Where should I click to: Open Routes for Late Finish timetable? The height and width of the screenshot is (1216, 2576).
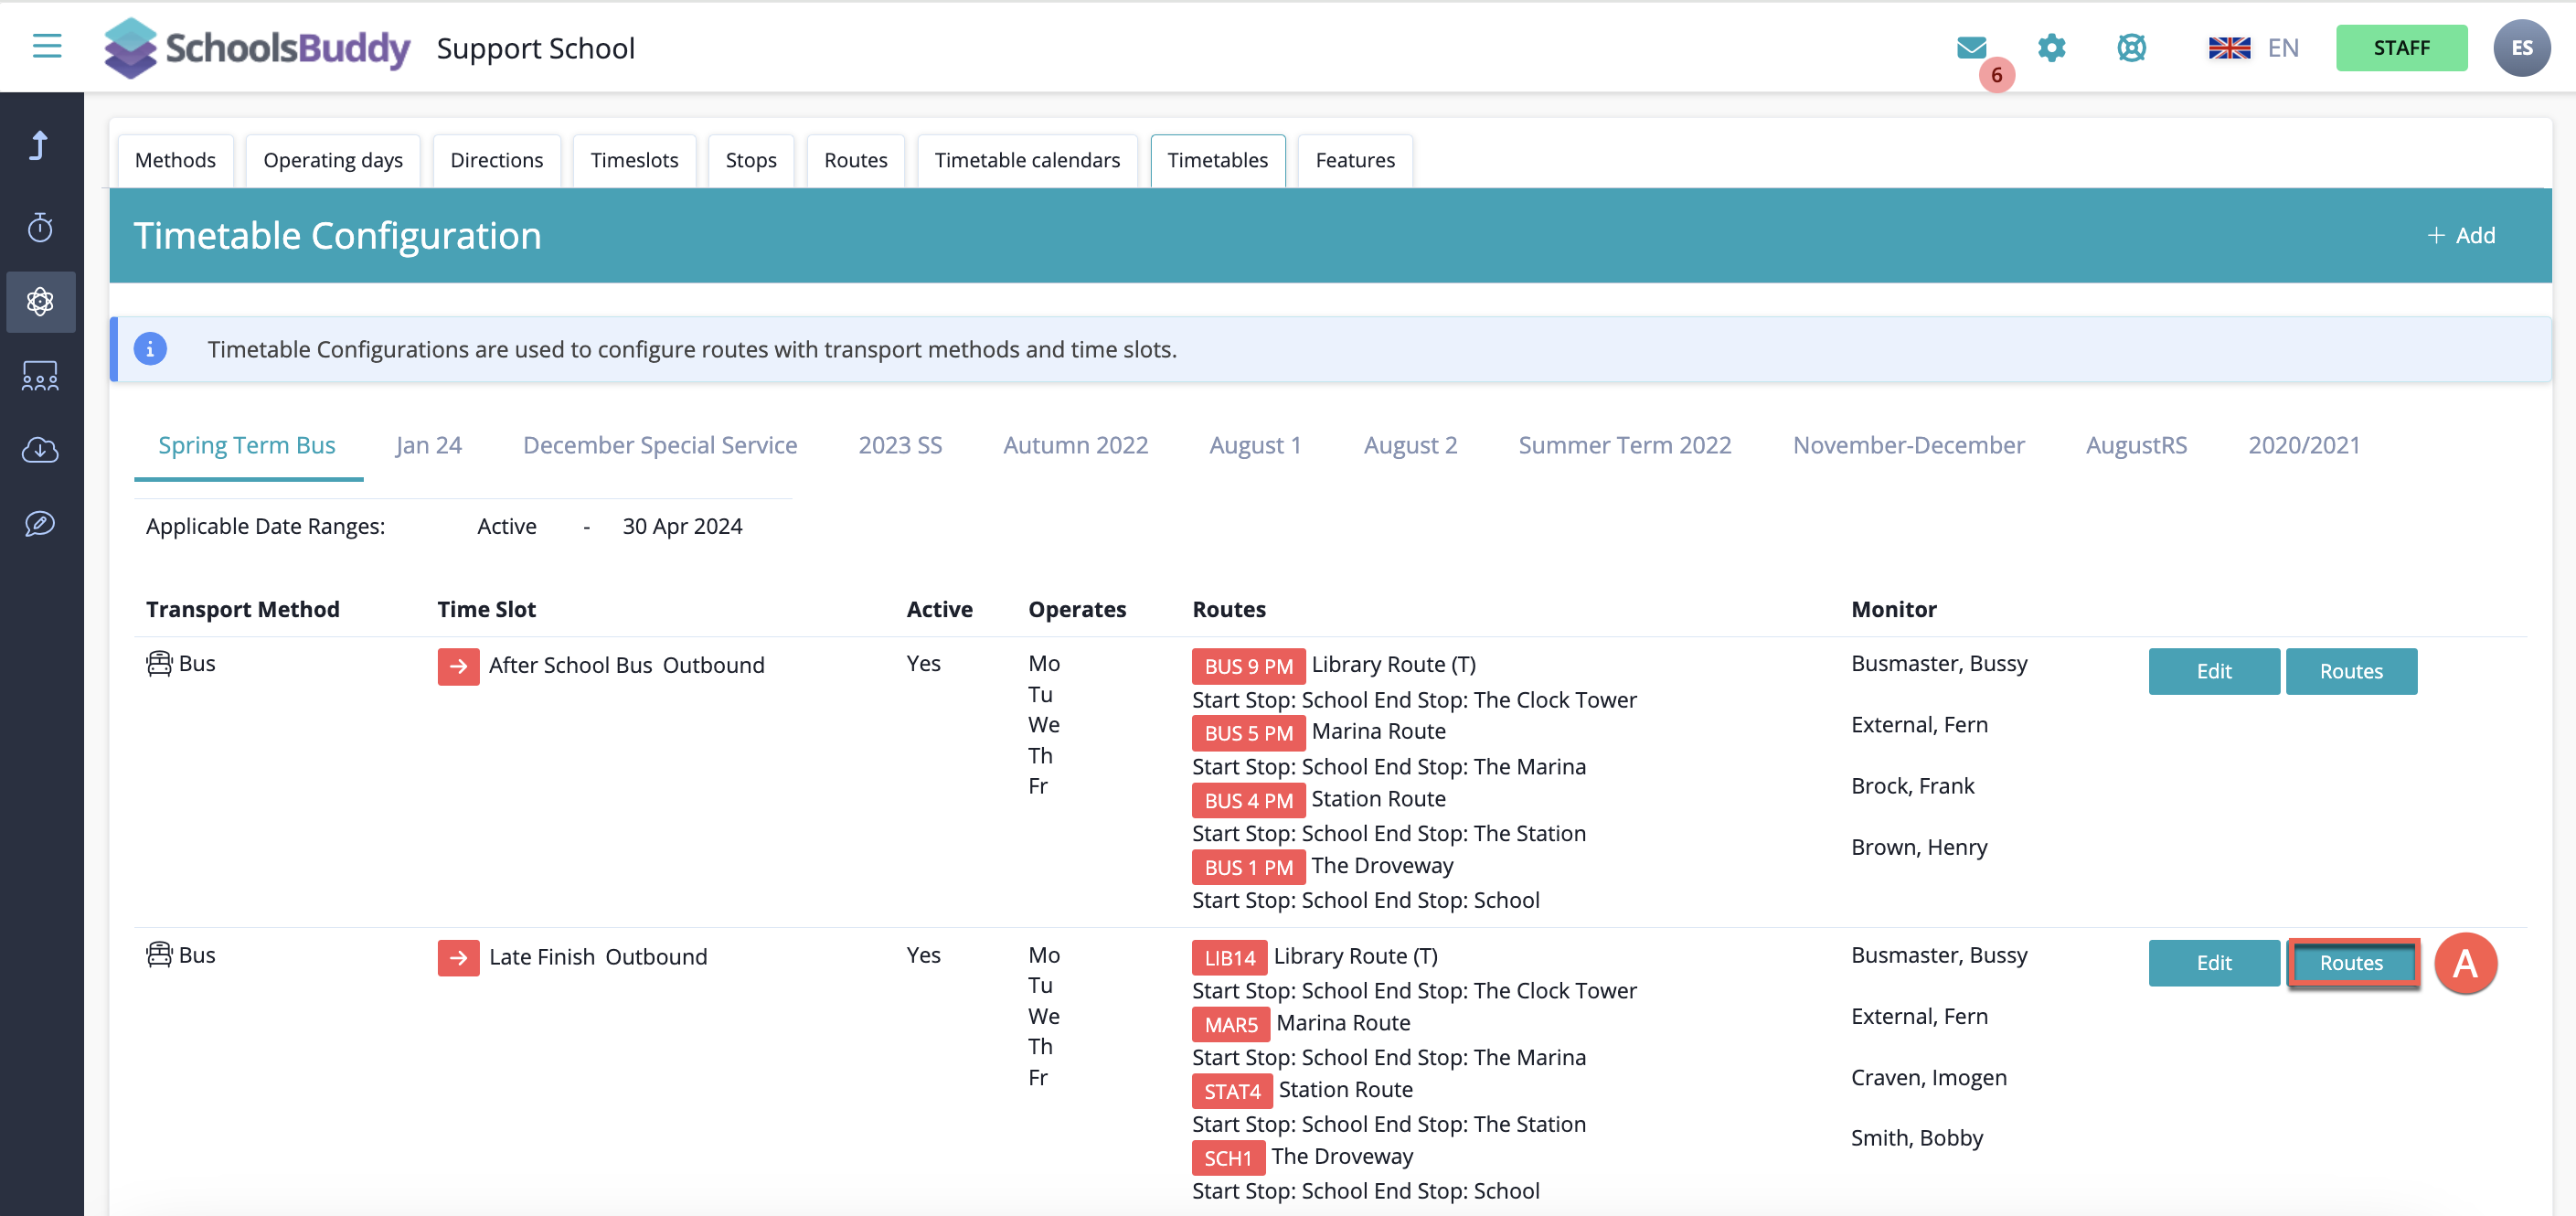coord(2350,962)
